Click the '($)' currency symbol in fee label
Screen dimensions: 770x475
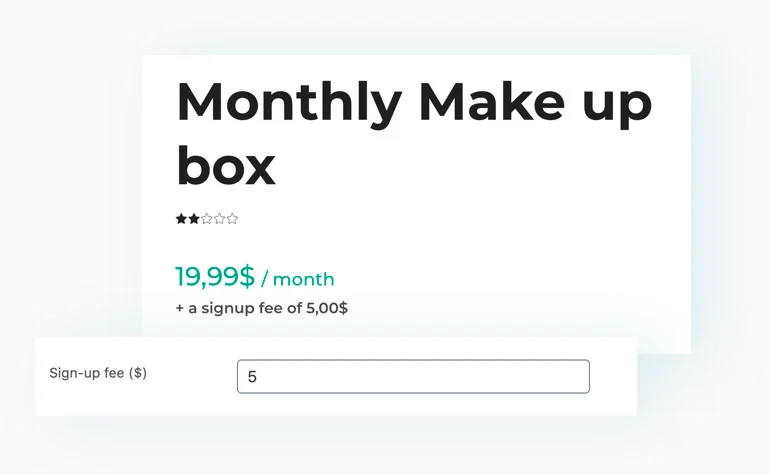tap(138, 373)
